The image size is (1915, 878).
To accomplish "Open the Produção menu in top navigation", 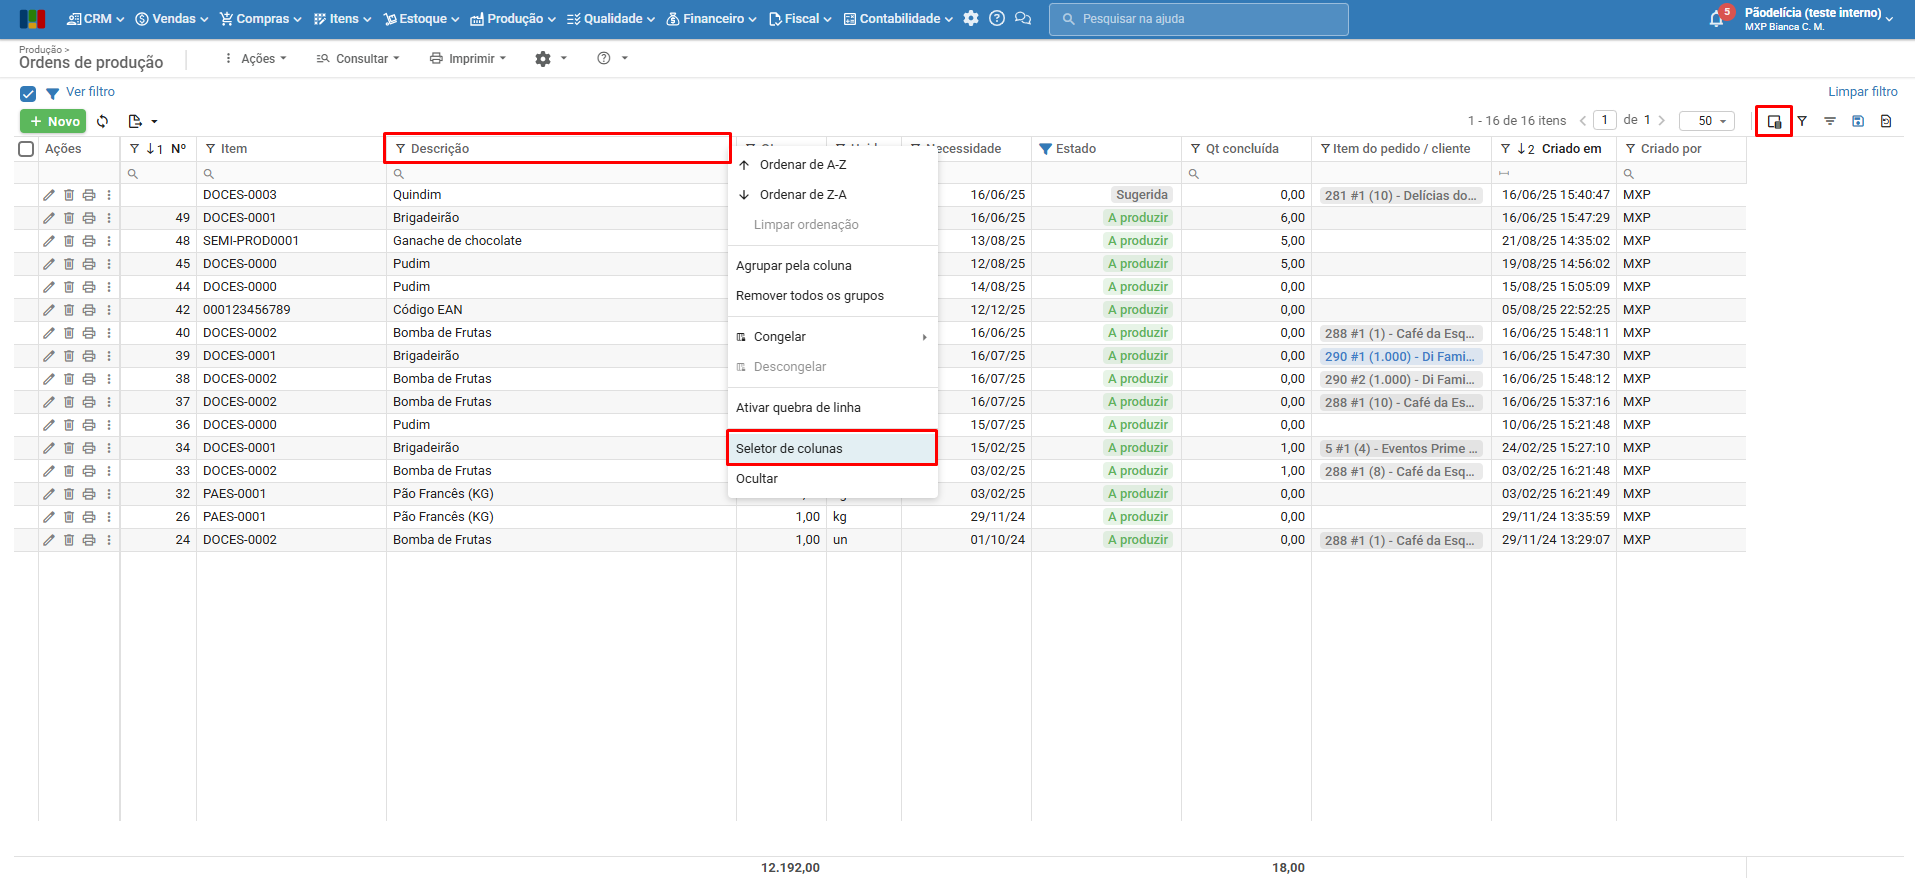I will point(512,19).
